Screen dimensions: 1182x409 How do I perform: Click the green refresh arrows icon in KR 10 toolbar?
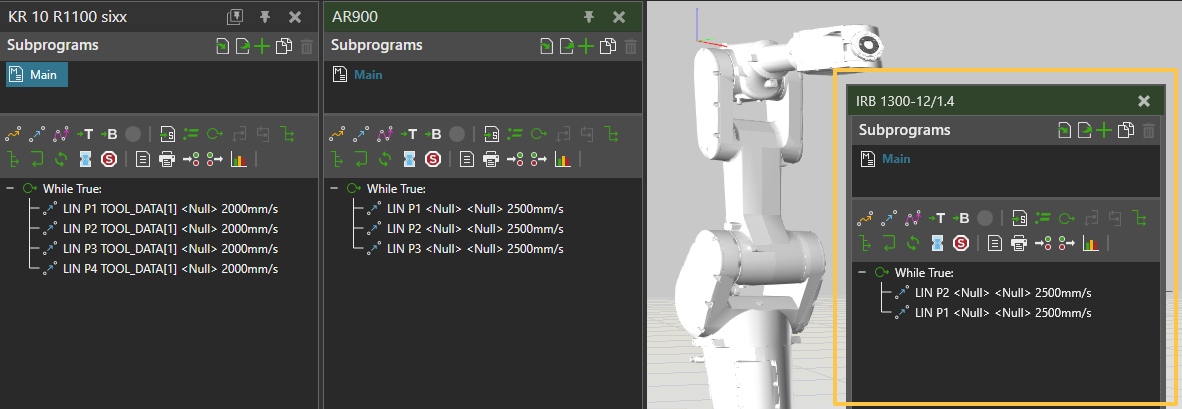pos(62,159)
